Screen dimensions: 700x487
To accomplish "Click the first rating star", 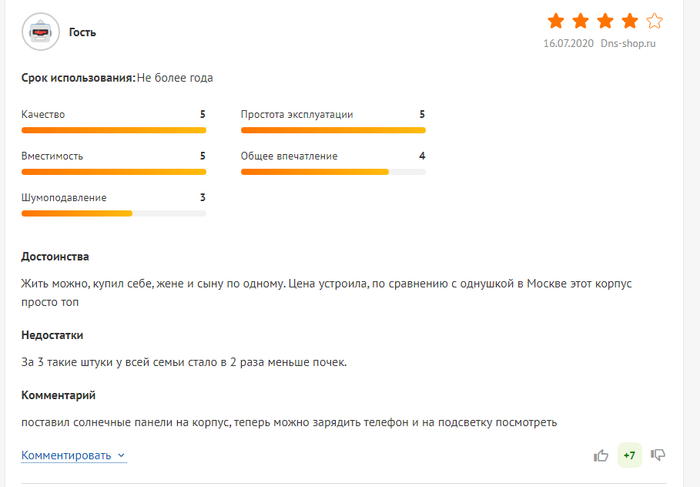I will point(556,21).
